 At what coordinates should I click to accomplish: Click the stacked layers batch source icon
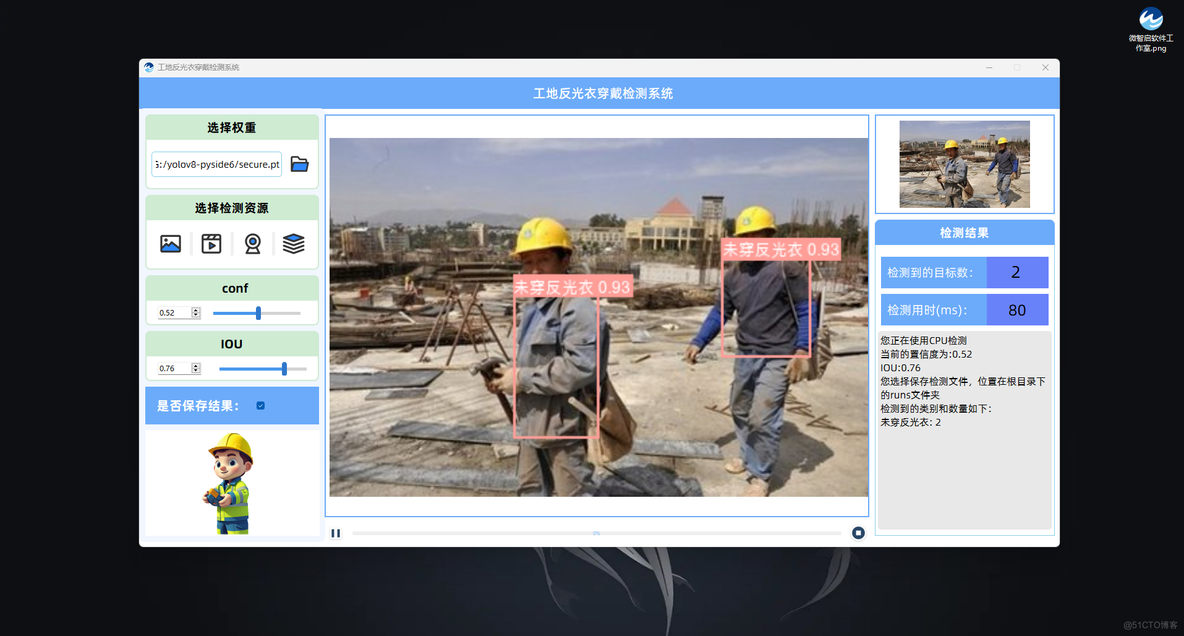tap(293, 244)
